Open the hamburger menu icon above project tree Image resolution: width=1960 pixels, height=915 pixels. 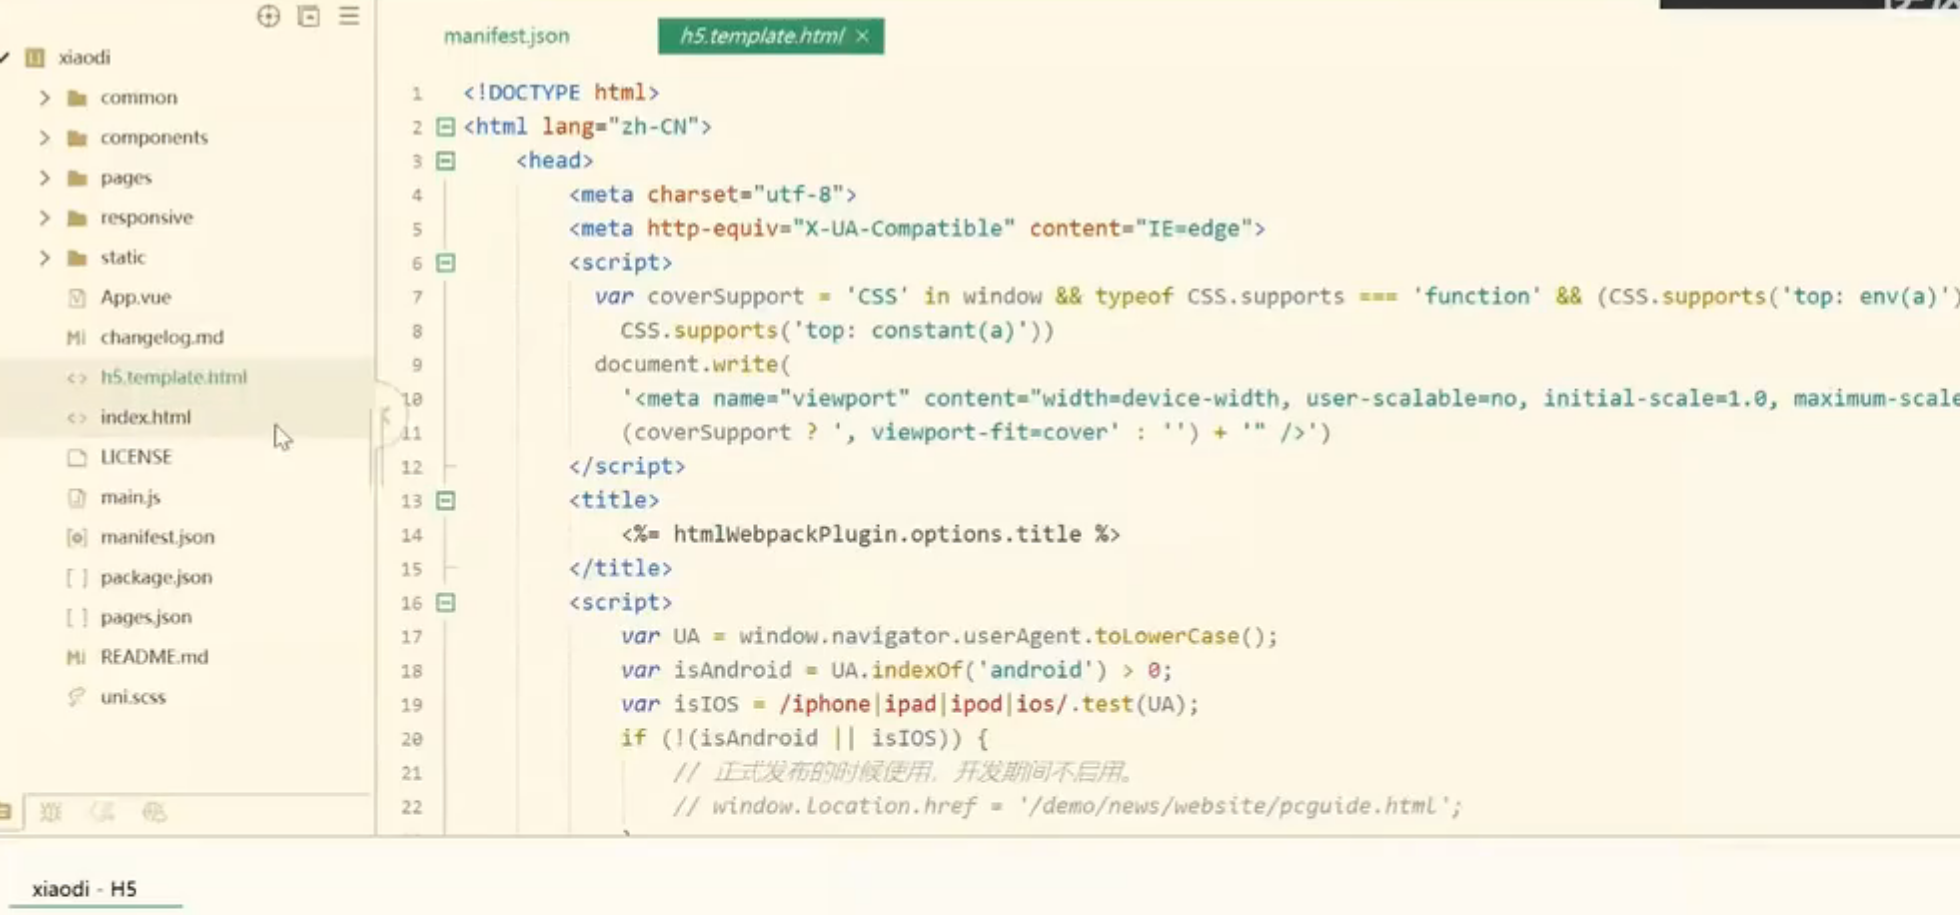point(349,16)
